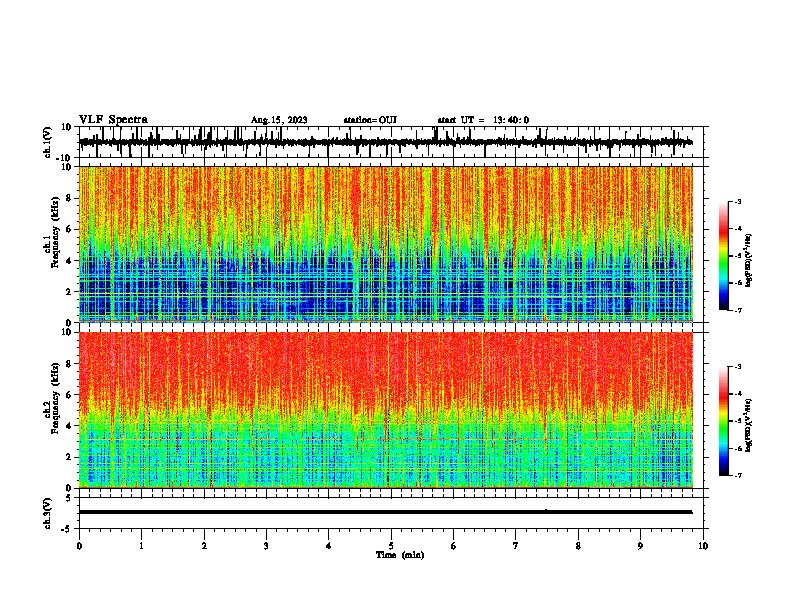
Task: Click the 8 kHz tick on ch.2 spectrogram
Action: 69,364
